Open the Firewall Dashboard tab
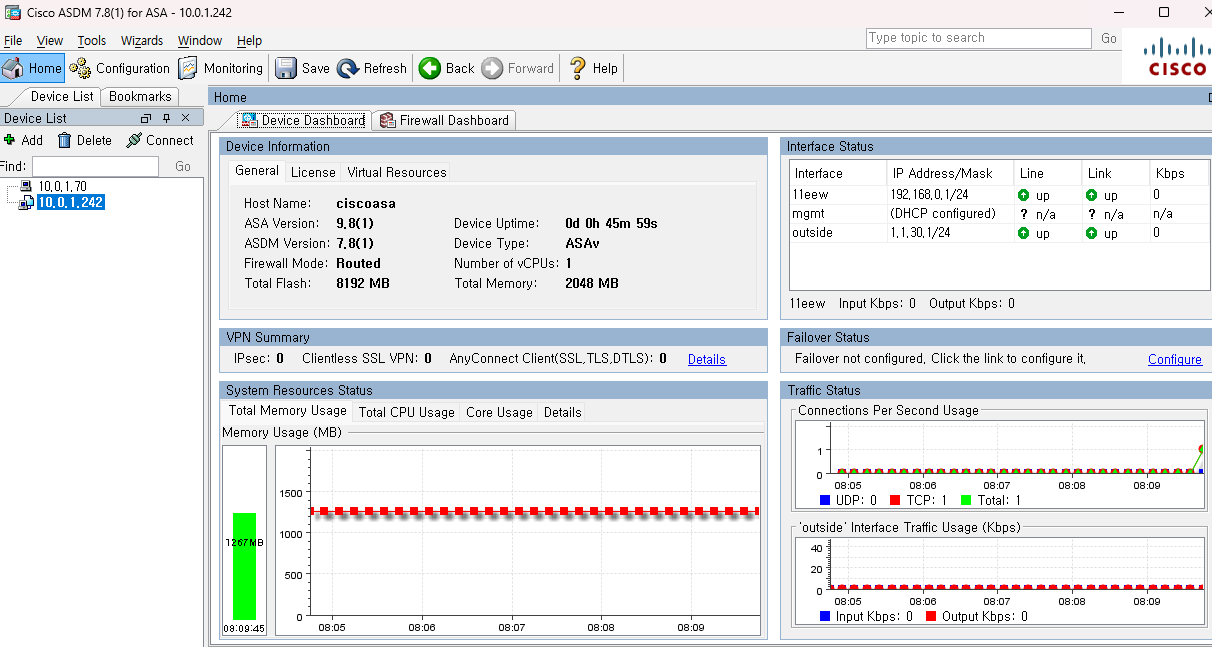The image size is (1212, 647). [x=444, y=120]
